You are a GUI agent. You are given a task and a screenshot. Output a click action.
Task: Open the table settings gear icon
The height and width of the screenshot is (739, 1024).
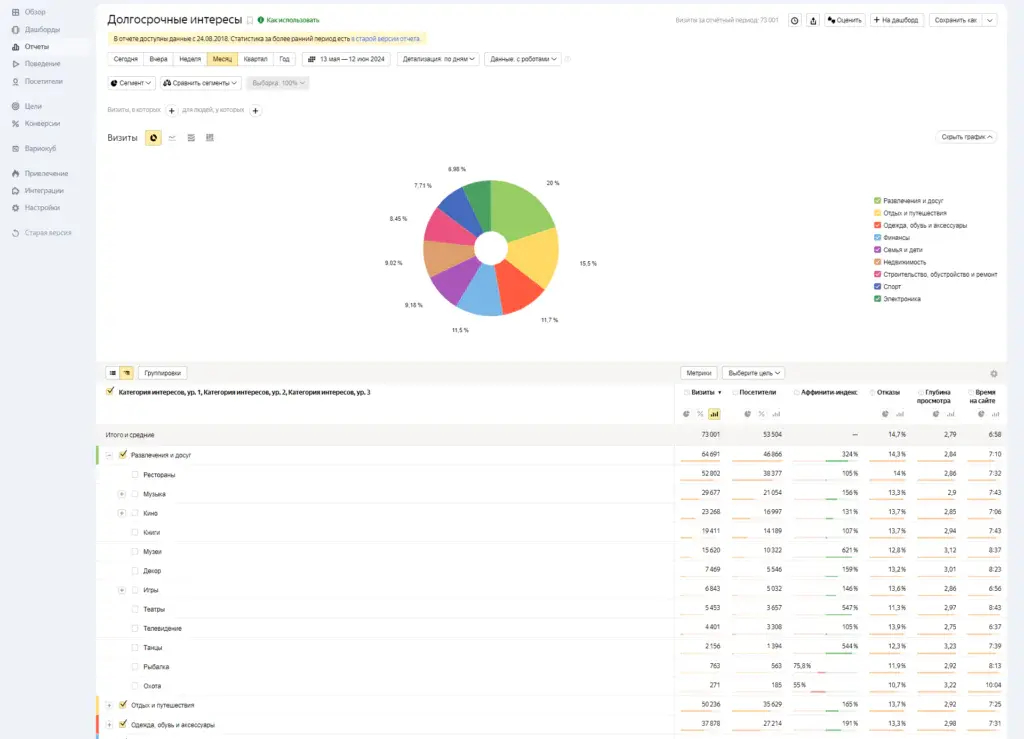pyautogui.click(x=993, y=373)
